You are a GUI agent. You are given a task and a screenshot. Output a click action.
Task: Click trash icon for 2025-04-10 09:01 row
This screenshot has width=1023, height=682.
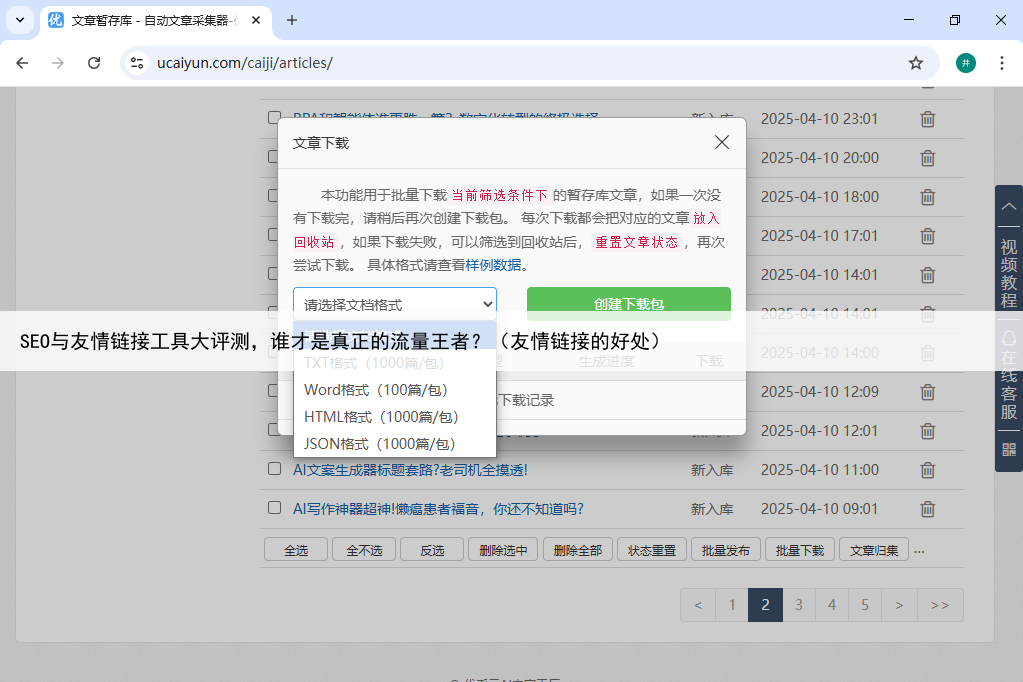click(x=927, y=509)
